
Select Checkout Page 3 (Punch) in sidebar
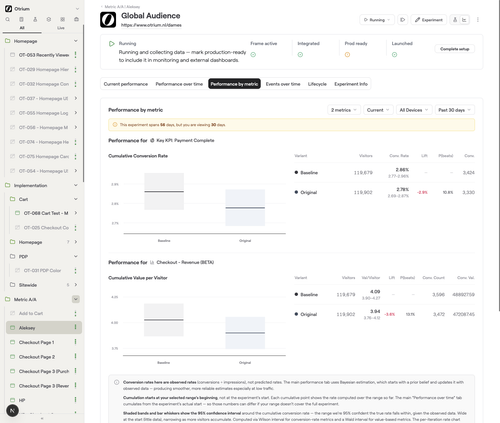44,371
